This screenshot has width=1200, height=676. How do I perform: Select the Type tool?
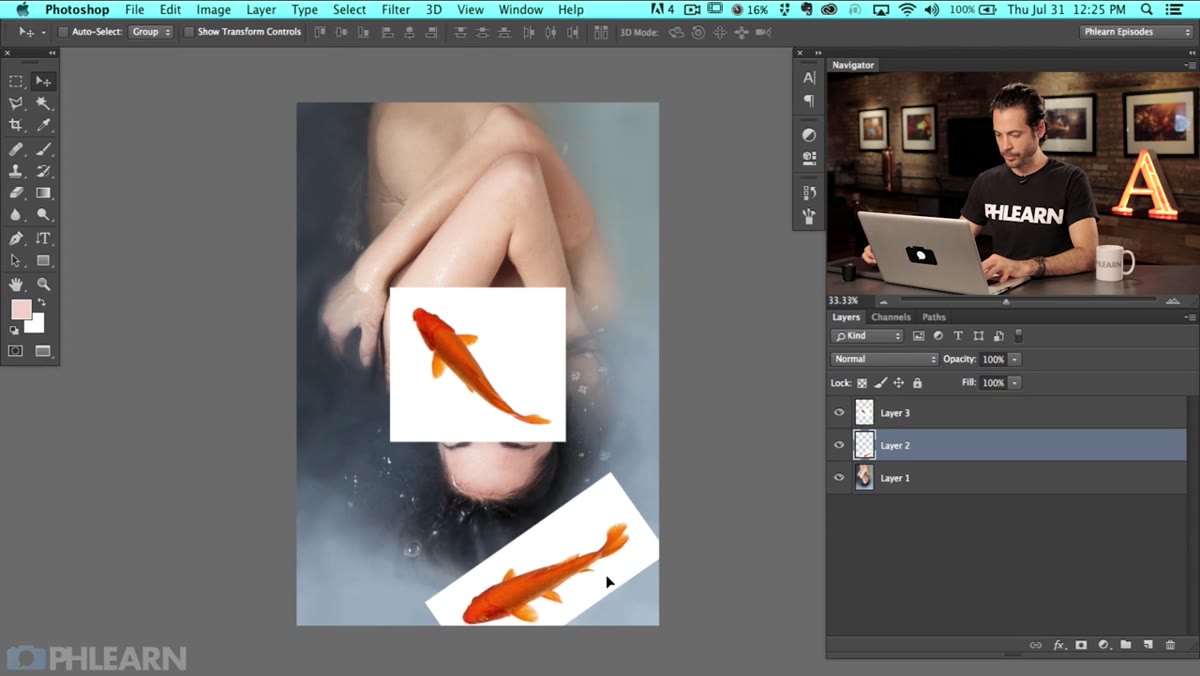tap(43, 239)
